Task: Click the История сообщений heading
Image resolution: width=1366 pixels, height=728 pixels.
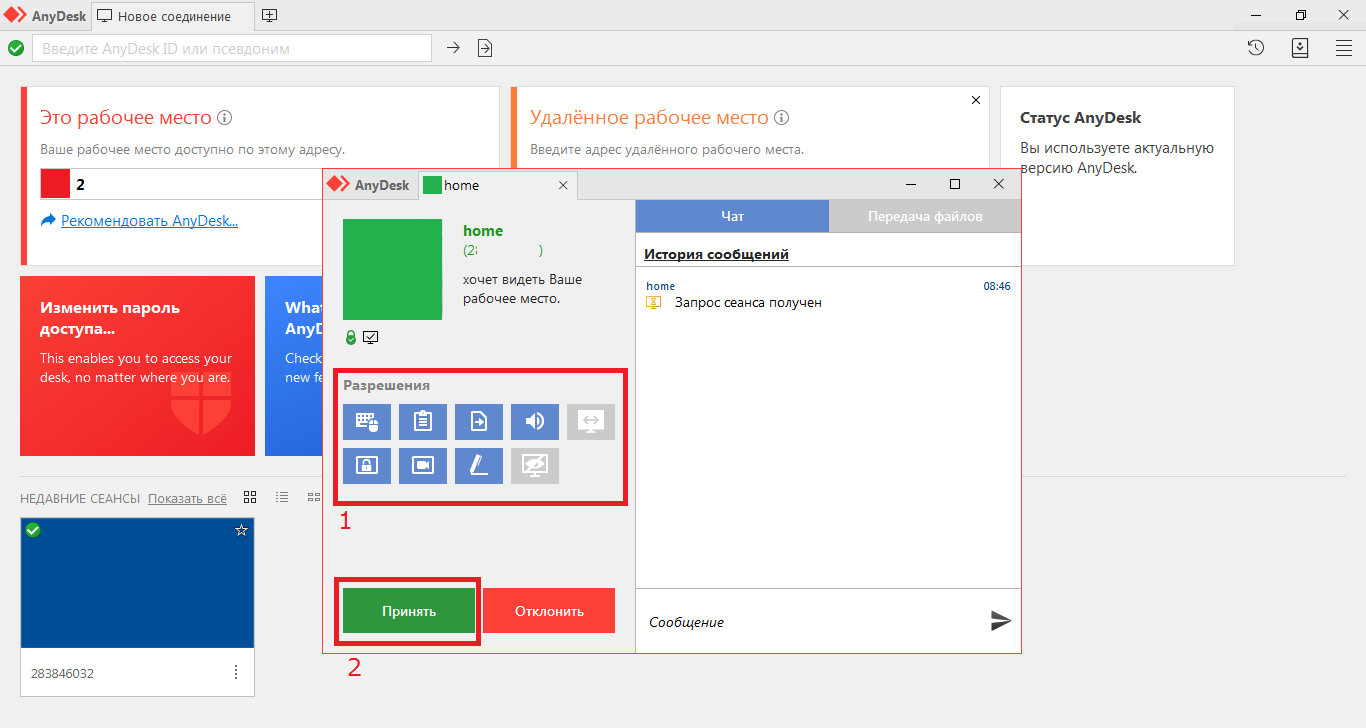Action: [x=716, y=254]
